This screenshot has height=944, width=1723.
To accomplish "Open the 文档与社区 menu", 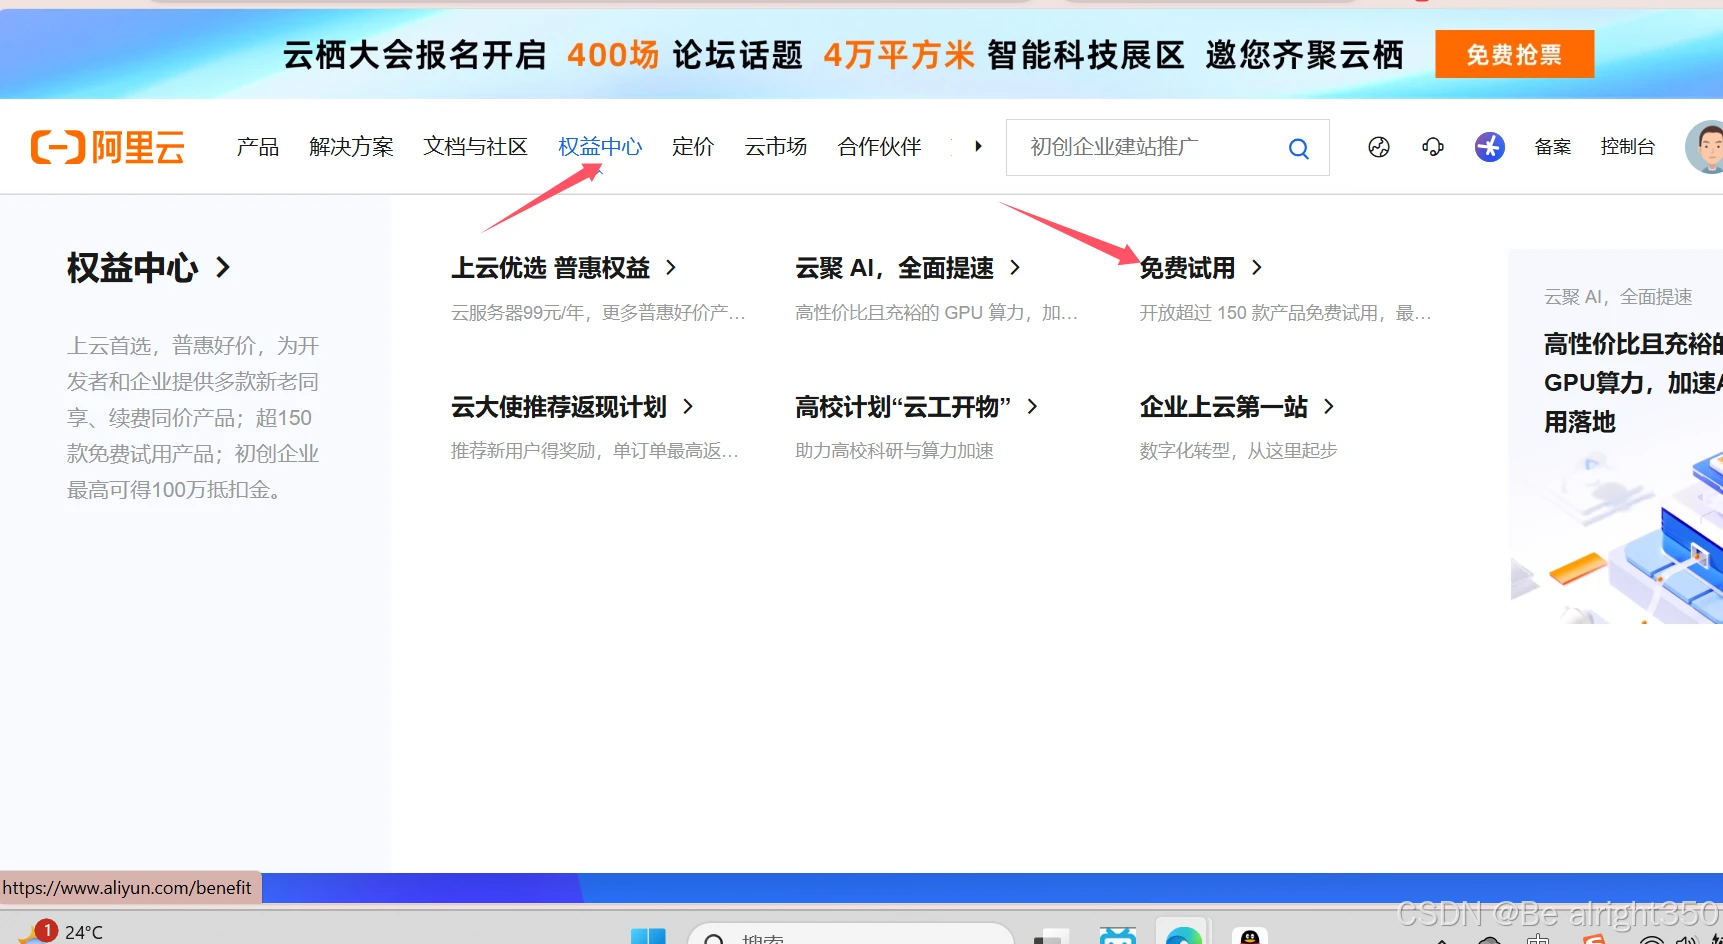I will pos(475,147).
